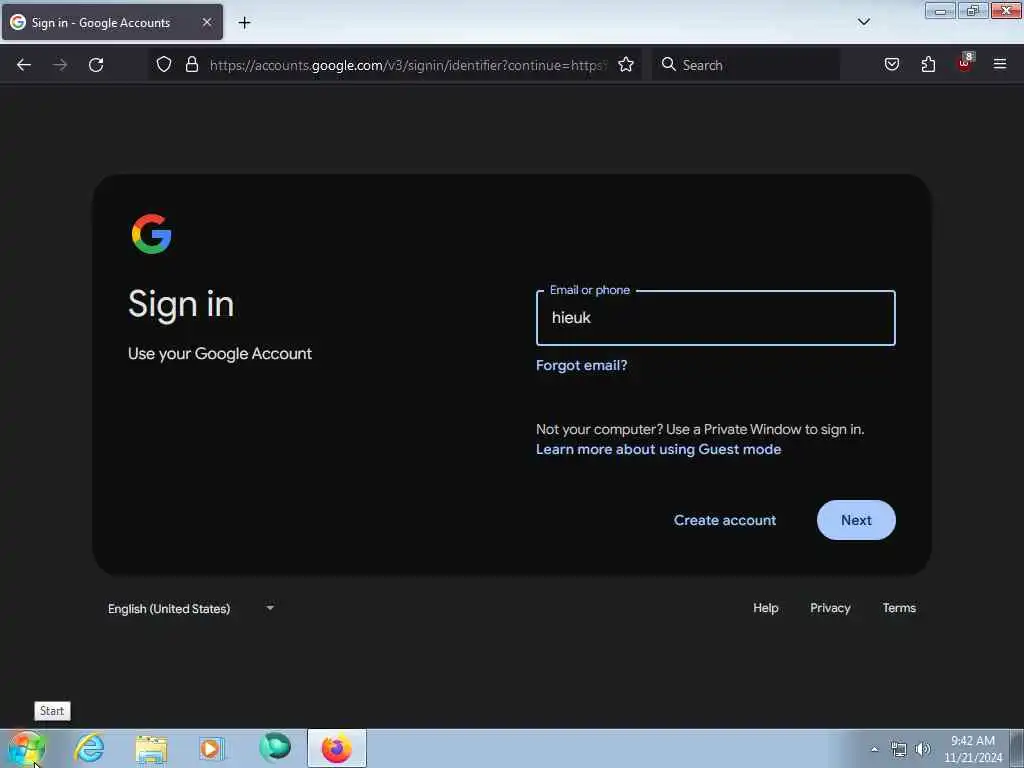Open the taskbar clock showing 9:42 AM
The height and width of the screenshot is (768, 1024).
[973, 749]
